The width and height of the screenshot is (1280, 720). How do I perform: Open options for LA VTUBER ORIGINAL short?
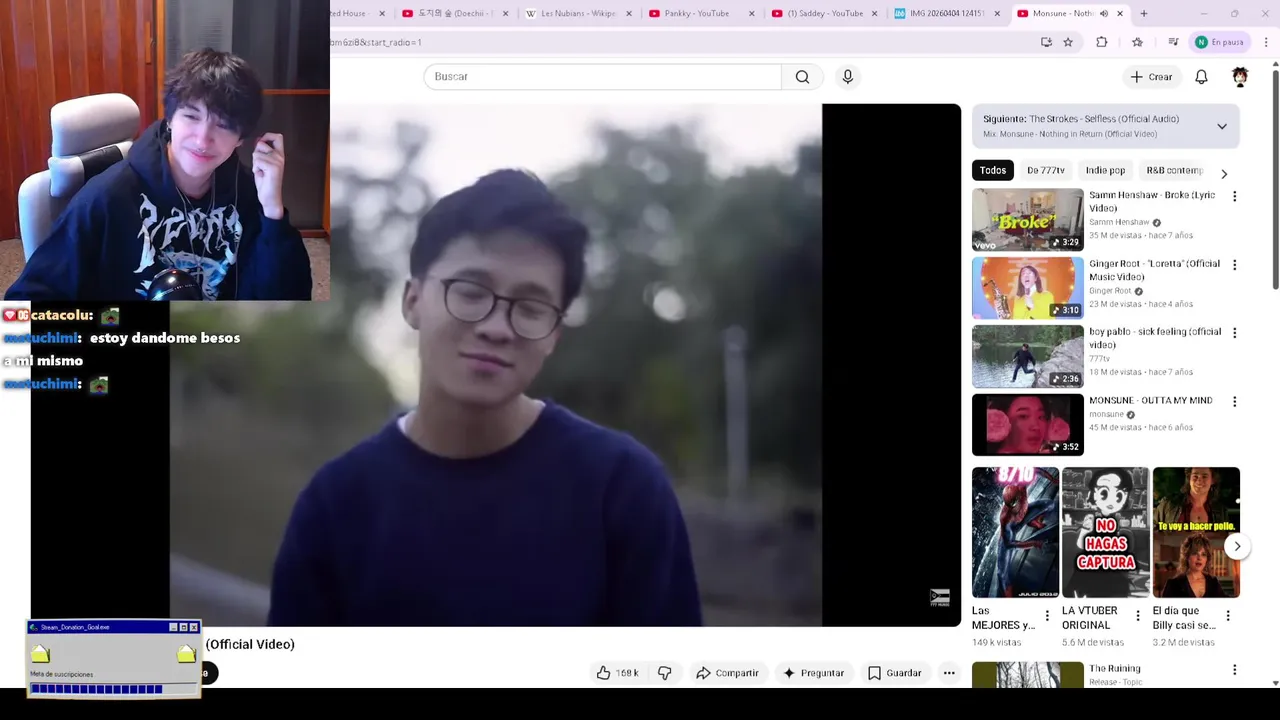coord(1137,616)
